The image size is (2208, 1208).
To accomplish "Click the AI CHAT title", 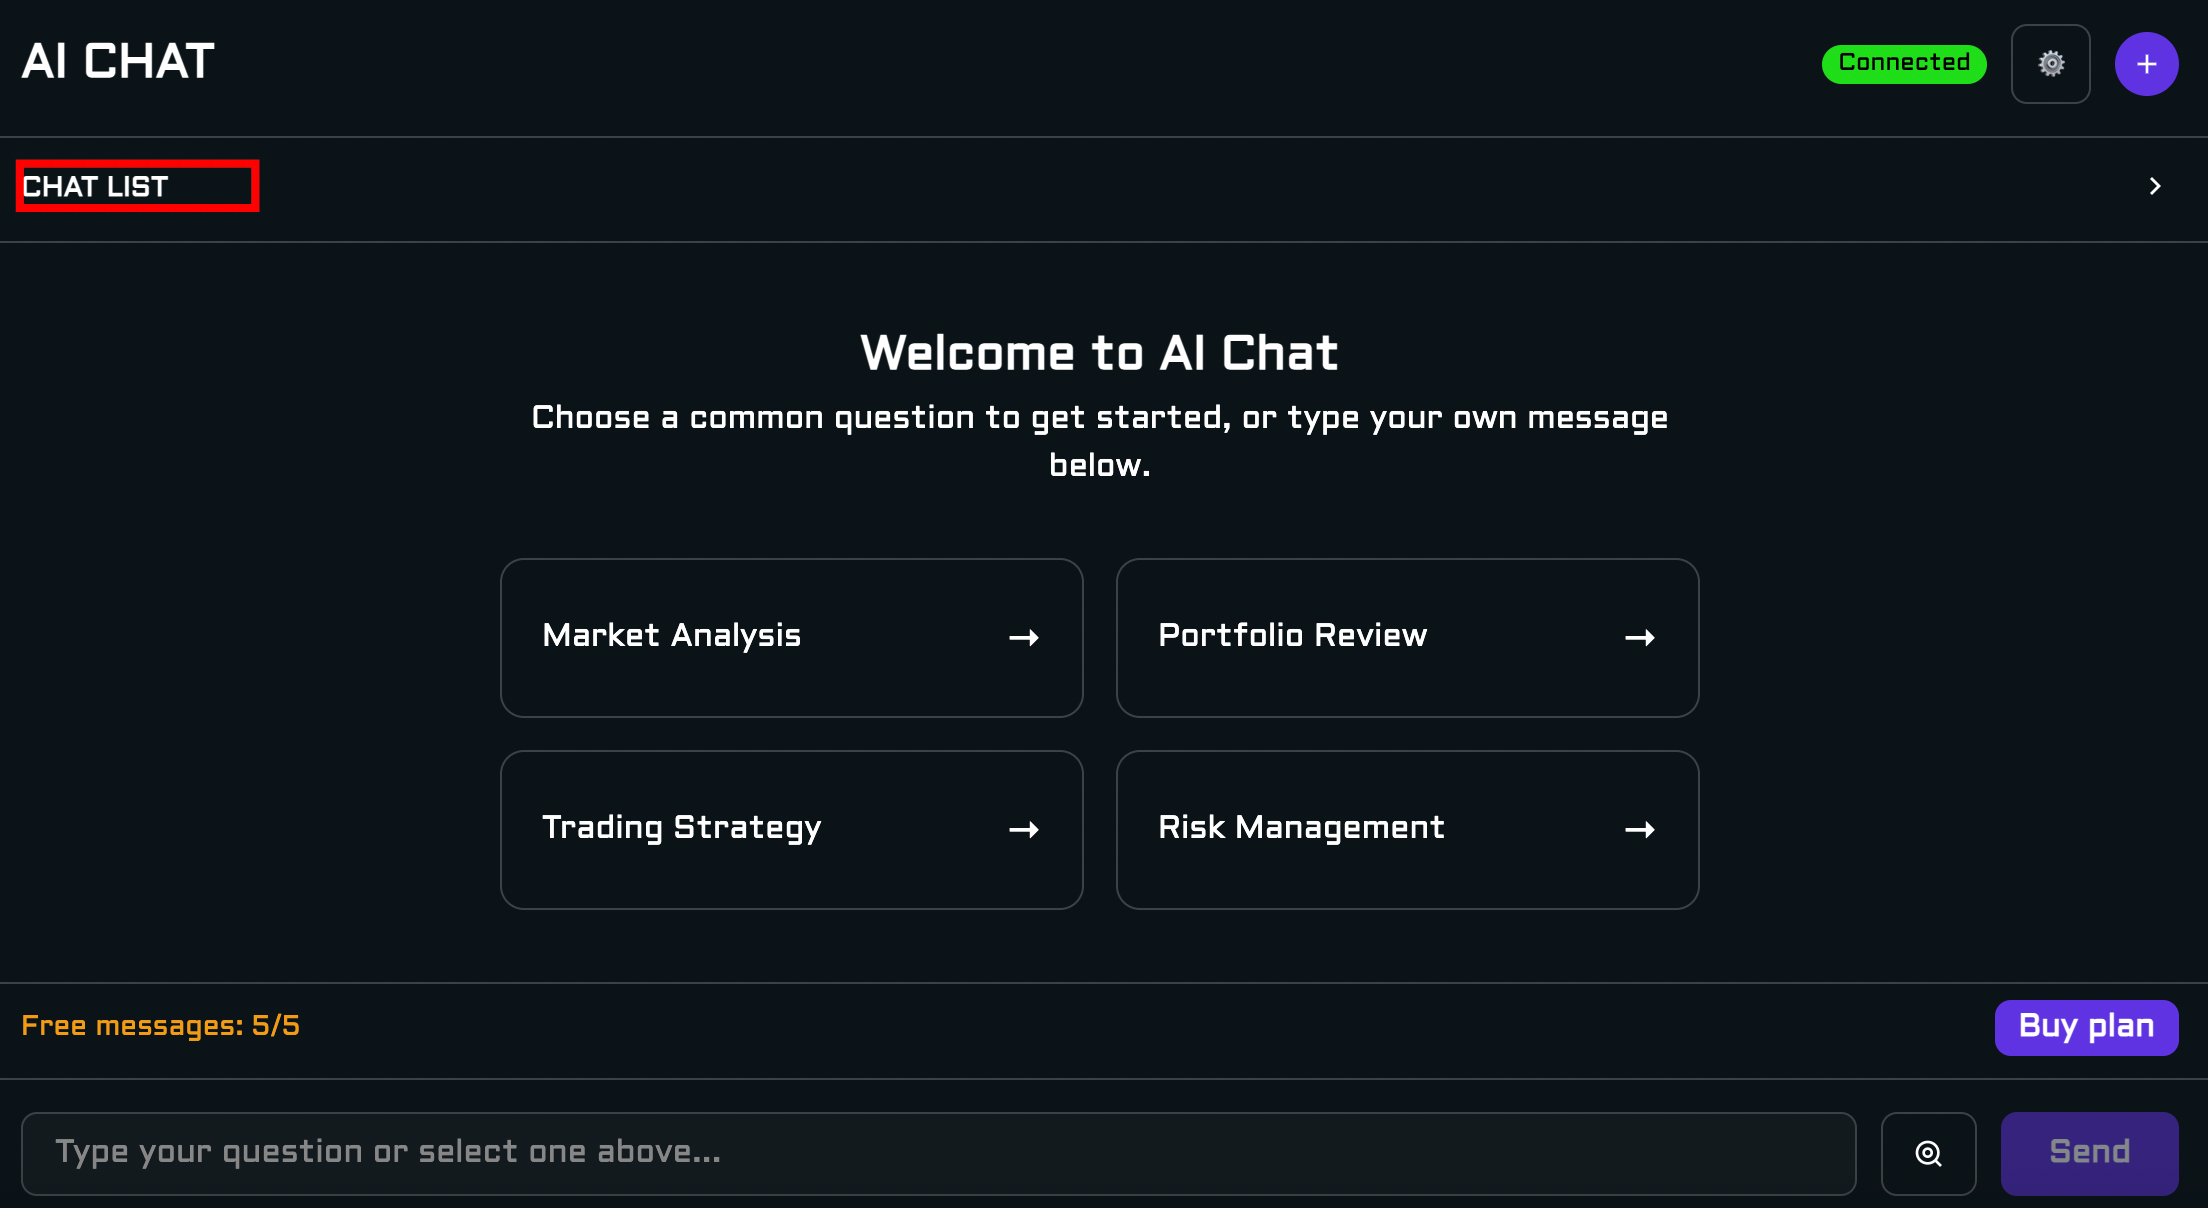I will coord(118,62).
